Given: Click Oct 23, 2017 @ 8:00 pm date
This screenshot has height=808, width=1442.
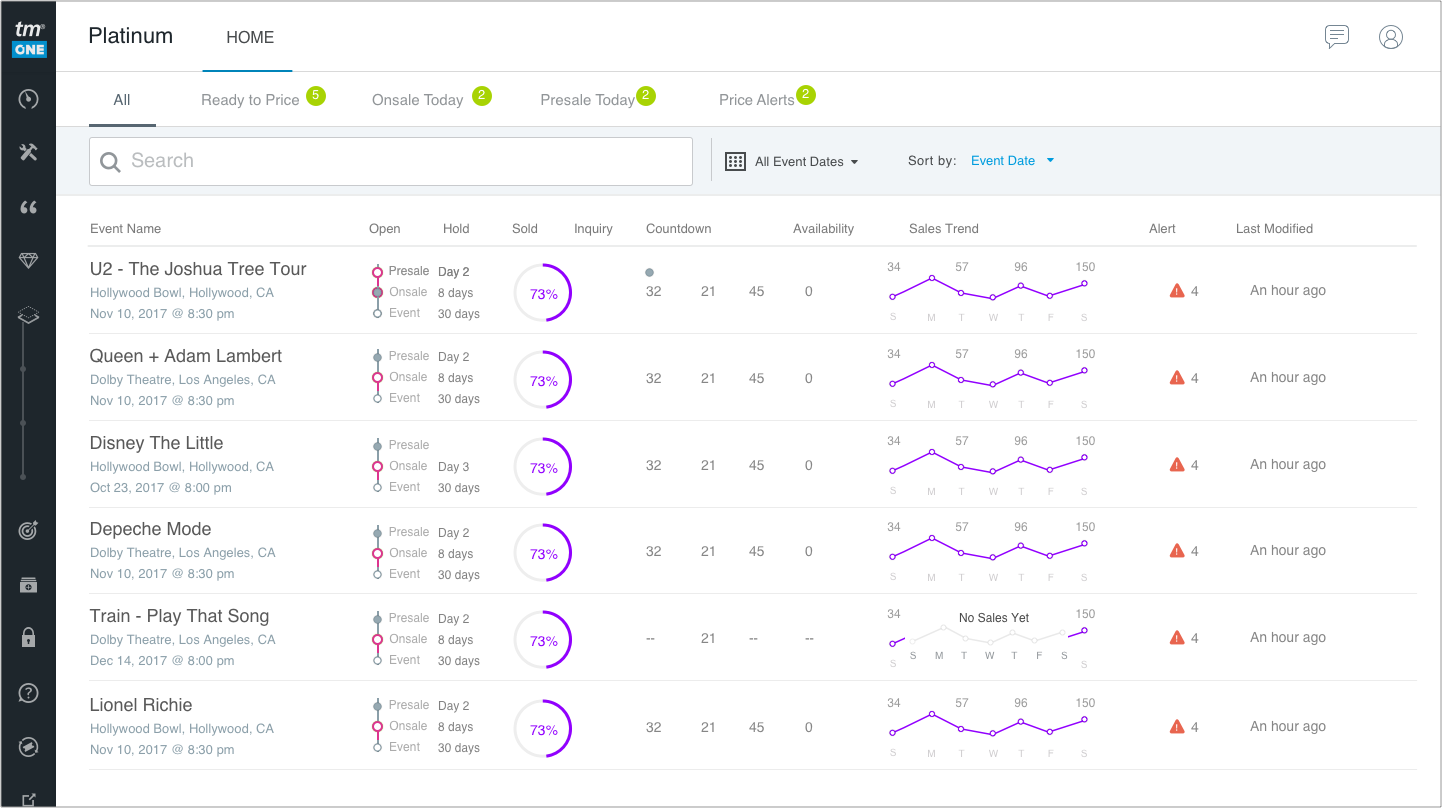Looking at the screenshot, I should 161,488.
